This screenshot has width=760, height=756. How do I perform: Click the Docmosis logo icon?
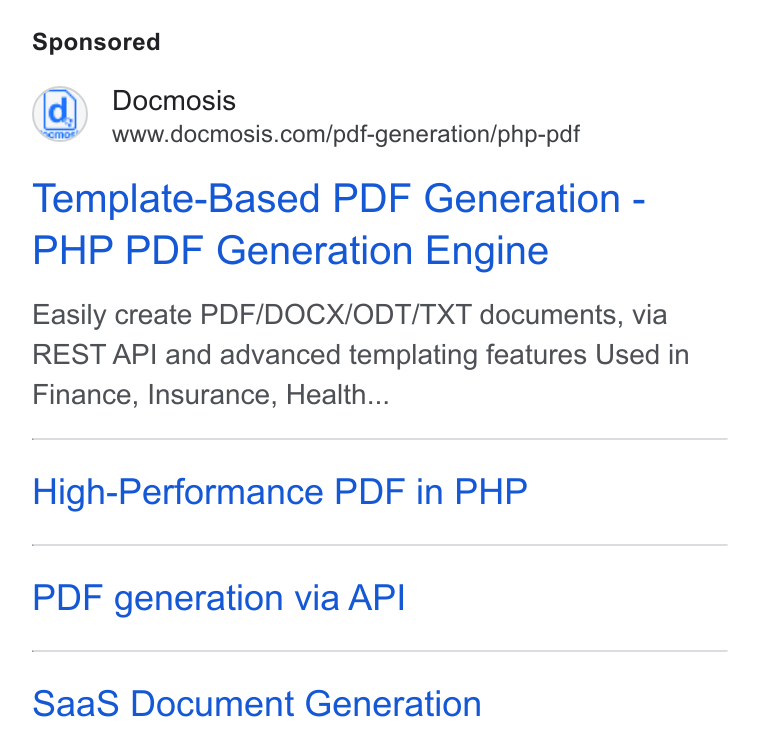[x=60, y=114]
